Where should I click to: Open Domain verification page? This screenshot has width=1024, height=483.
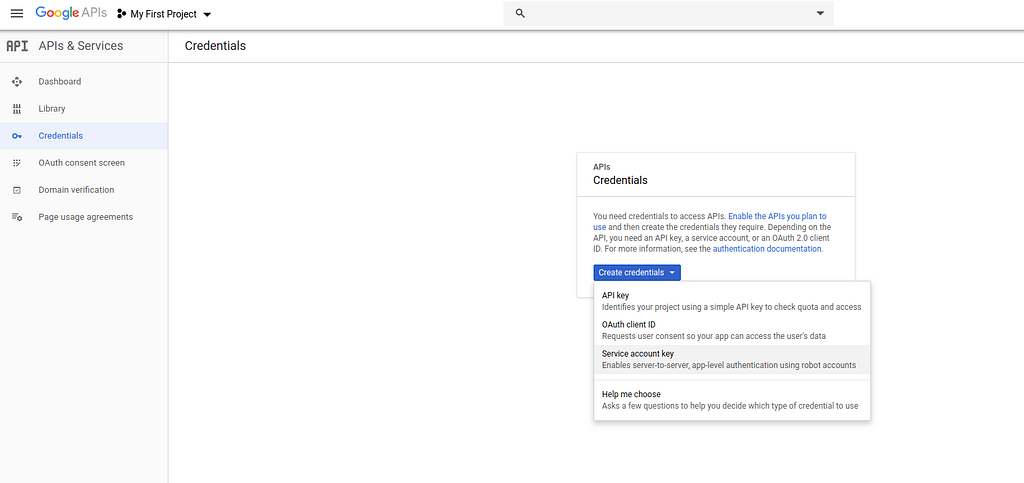84,190
